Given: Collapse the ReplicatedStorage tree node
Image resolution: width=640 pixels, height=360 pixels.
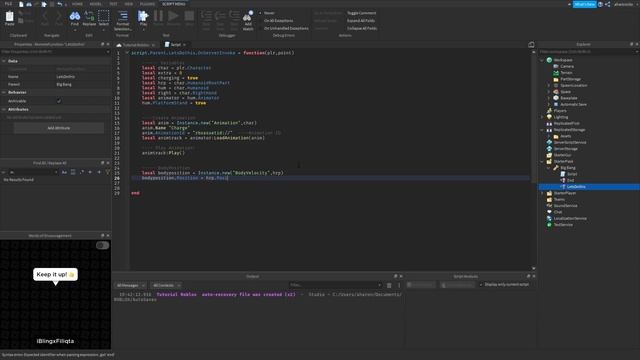Looking at the screenshot, I should [542, 130].
